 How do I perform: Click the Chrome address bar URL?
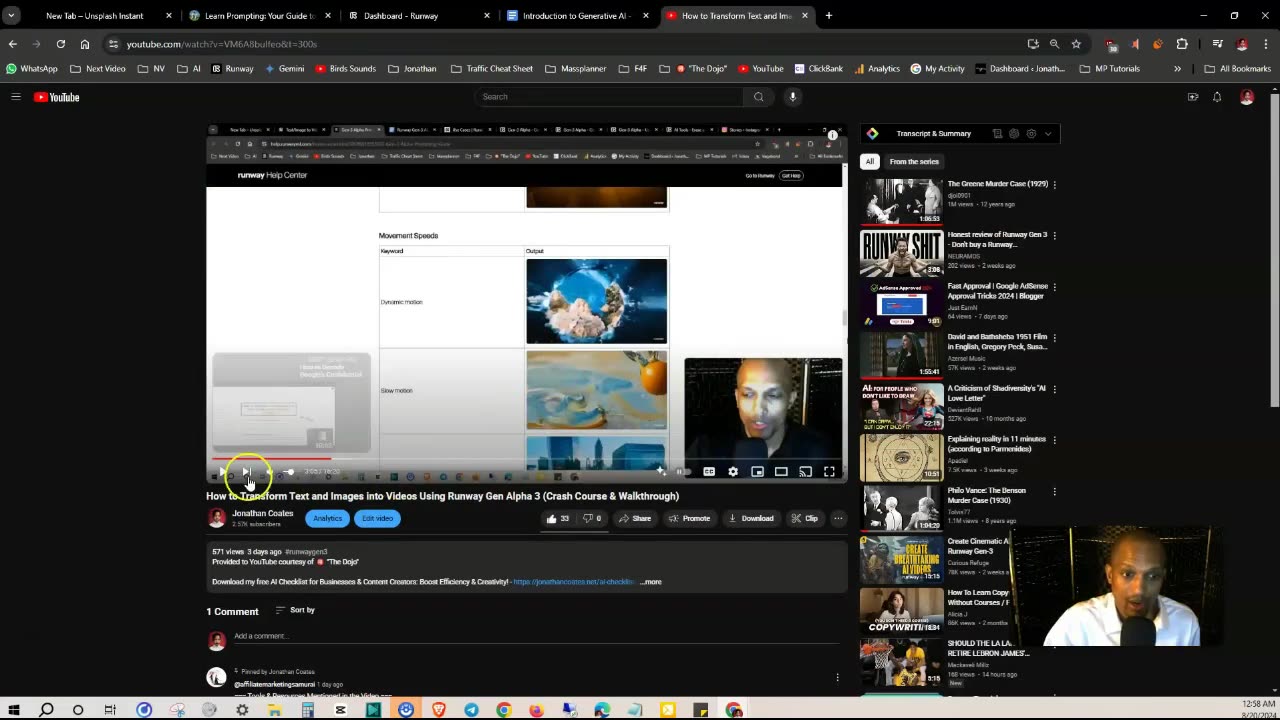coord(222,44)
